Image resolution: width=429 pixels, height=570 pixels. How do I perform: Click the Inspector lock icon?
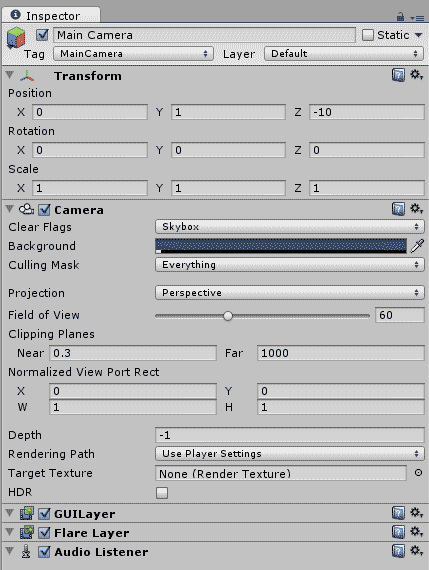[400, 17]
